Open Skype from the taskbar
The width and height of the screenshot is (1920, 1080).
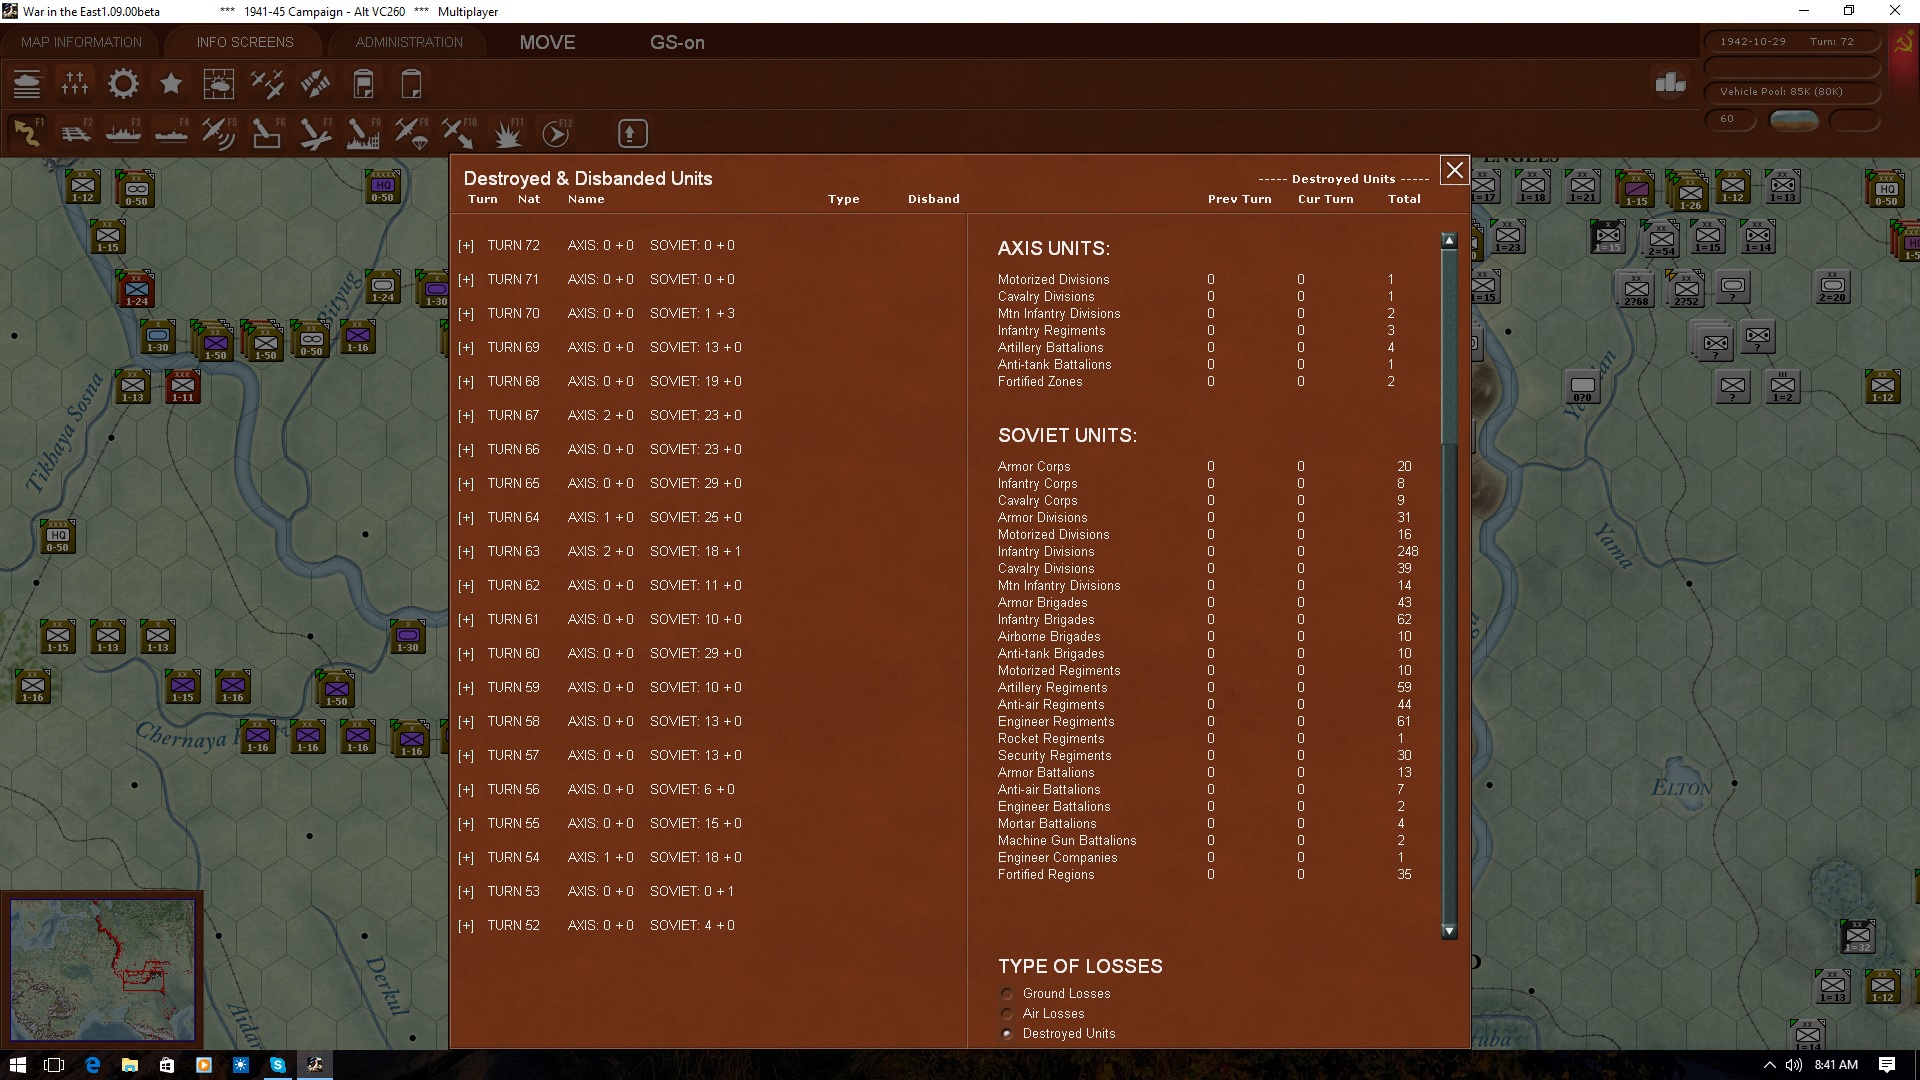(x=277, y=1065)
